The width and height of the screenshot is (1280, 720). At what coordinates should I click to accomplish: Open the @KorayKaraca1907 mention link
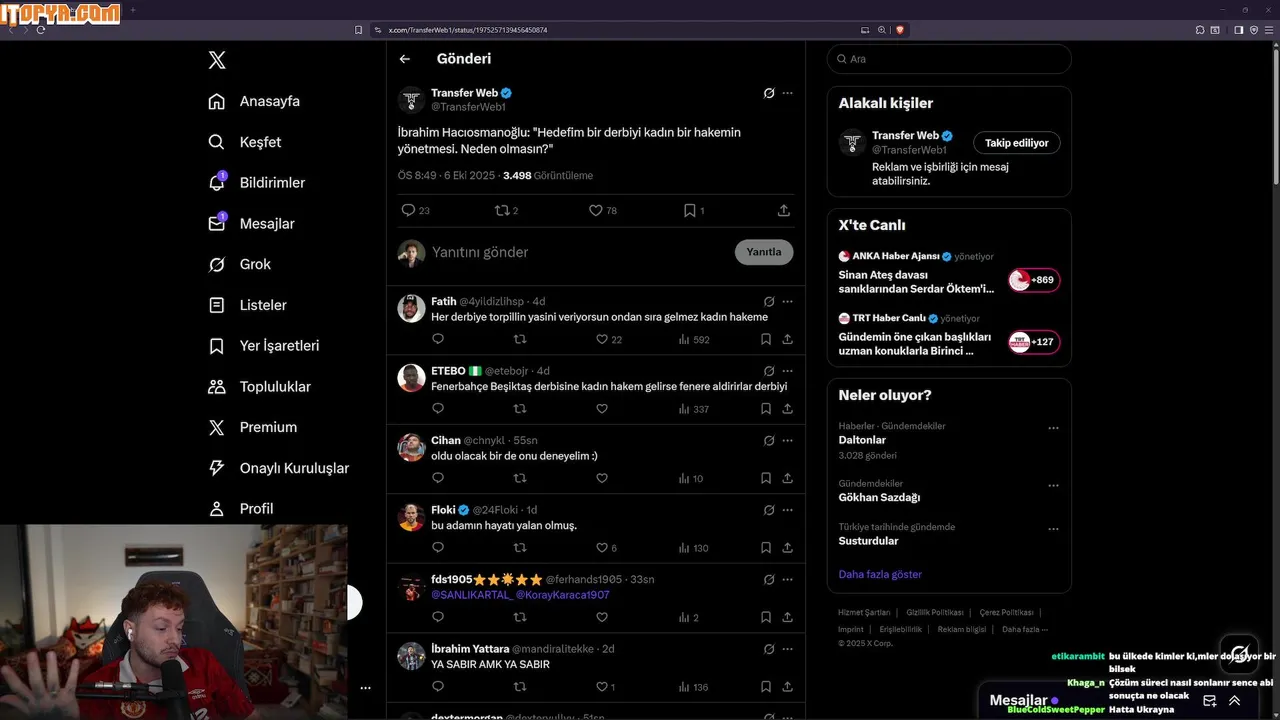click(x=563, y=594)
